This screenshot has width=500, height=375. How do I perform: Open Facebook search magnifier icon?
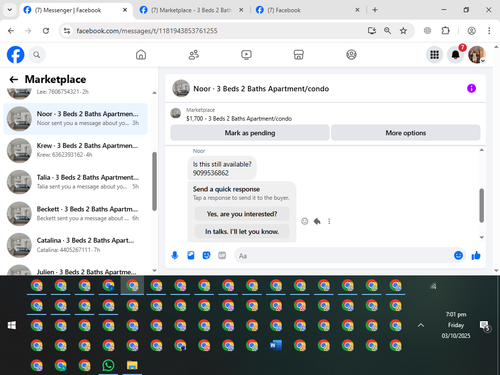(37, 55)
